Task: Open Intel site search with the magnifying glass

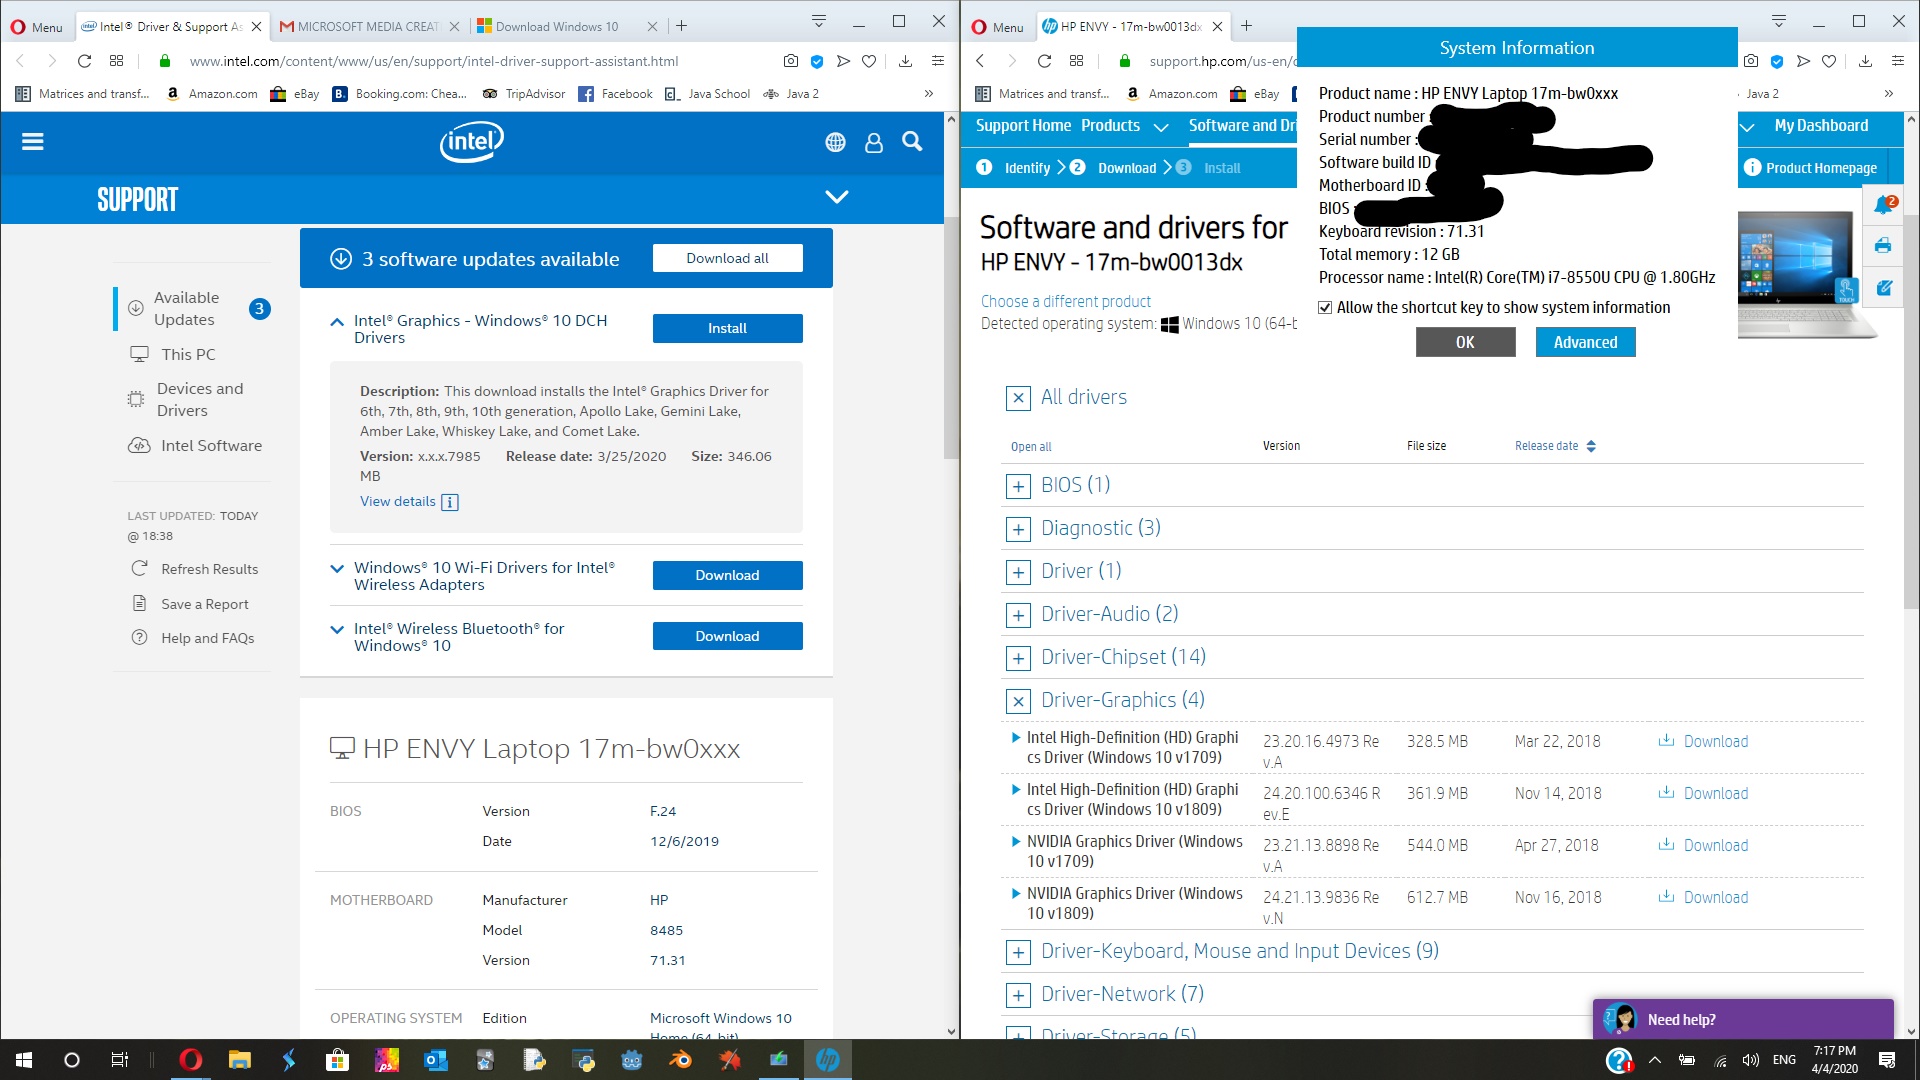Action: coord(911,141)
